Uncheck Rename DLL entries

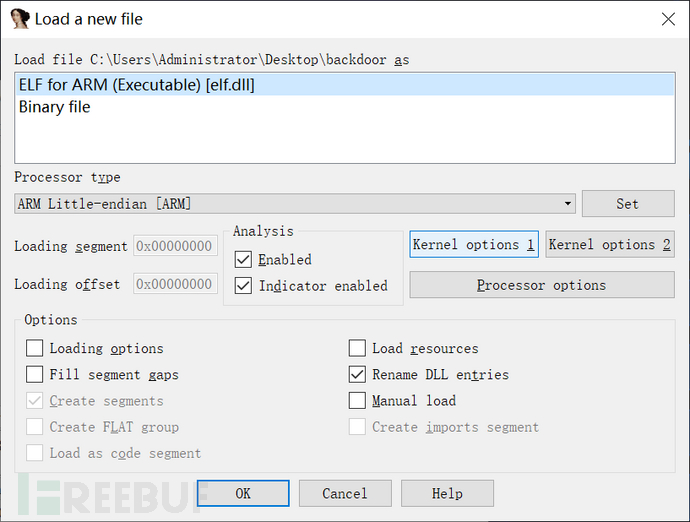click(357, 375)
